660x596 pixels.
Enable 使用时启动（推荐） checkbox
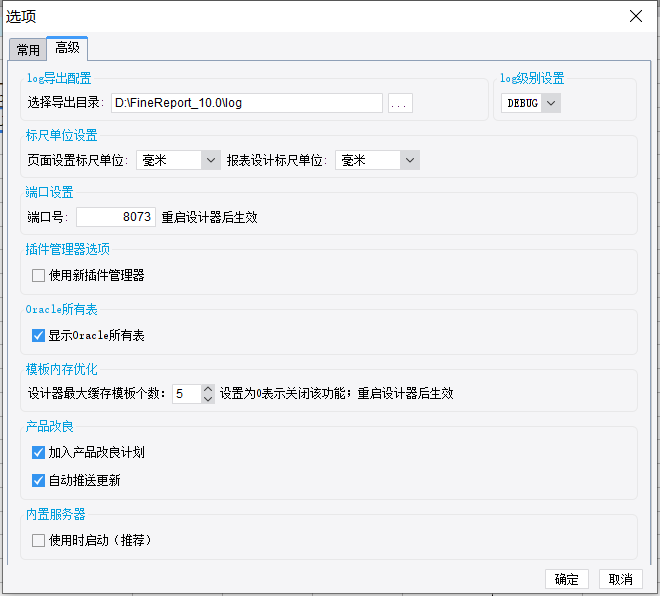pos(38,540)
